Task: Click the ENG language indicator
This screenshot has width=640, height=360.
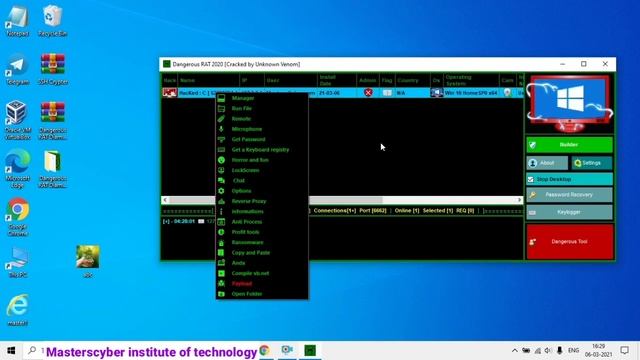Action: 573,351
